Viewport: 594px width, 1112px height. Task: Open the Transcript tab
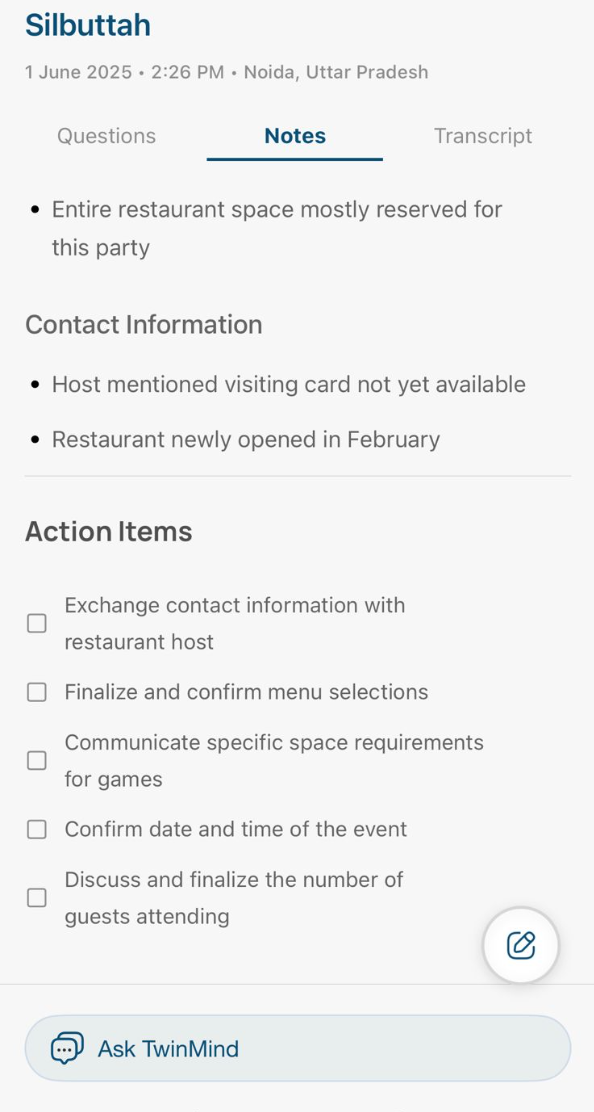(x=483, y=135)
